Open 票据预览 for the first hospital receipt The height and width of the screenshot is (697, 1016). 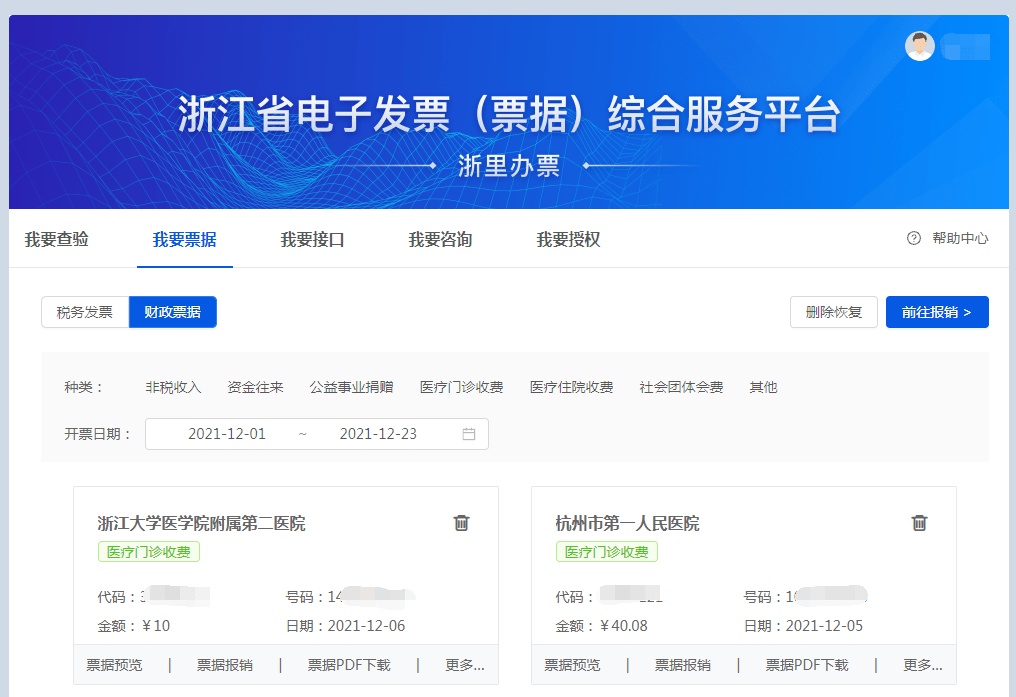click(x=114, y=665)
